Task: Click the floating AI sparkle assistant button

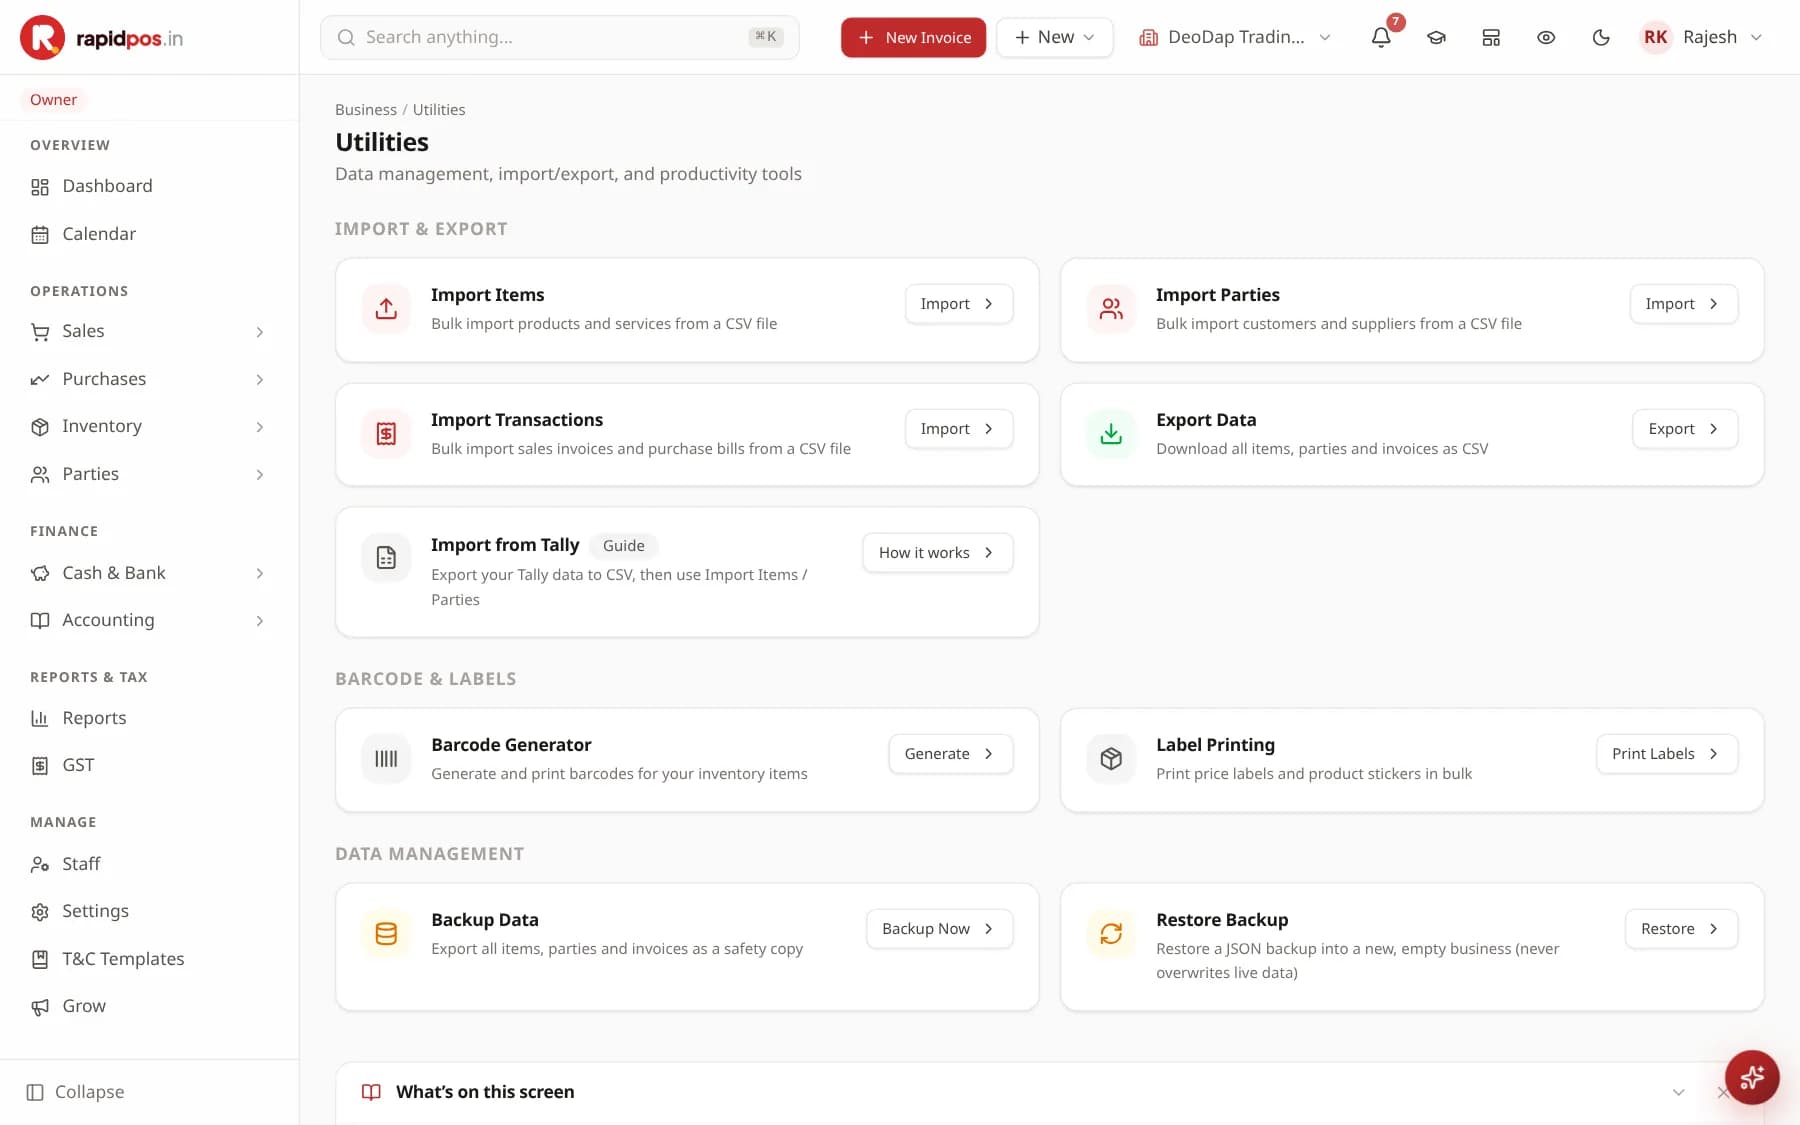Action: point(1752,1077)
